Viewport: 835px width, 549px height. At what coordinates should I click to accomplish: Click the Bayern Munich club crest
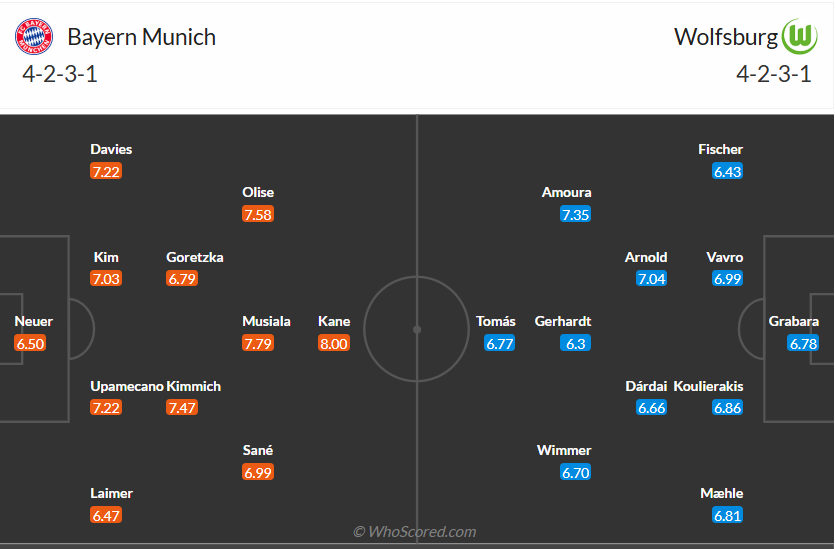pos(31,38)
